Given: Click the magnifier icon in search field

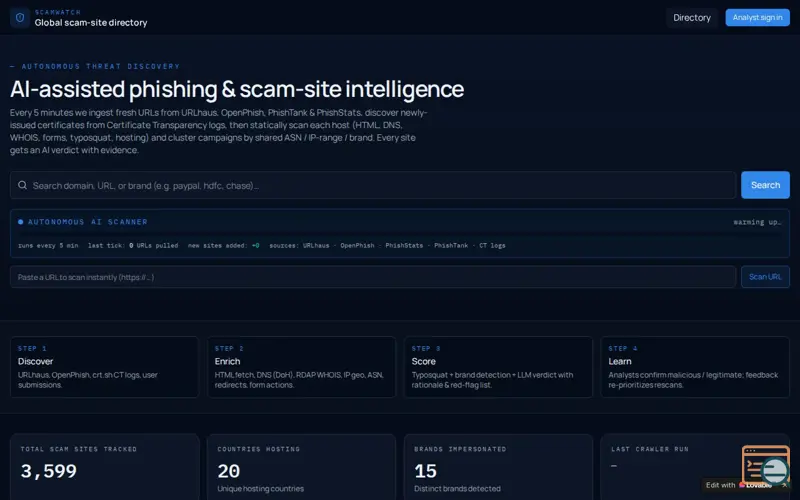Looking at the screenshot, I should [22, 185].
